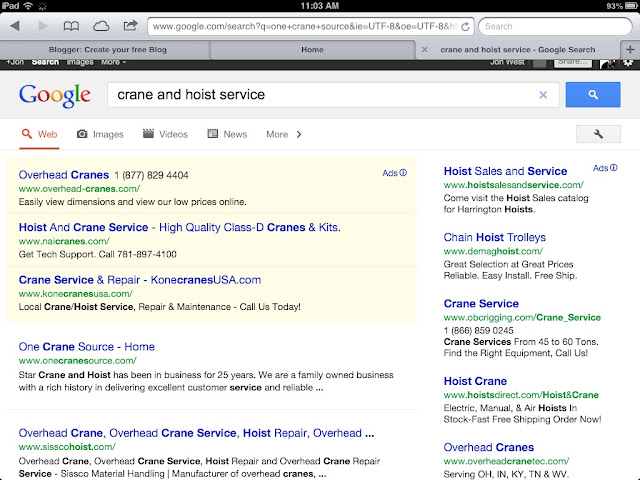
Task: Tap the Wi-Fi icon in status bar
Action: (28, 6)
